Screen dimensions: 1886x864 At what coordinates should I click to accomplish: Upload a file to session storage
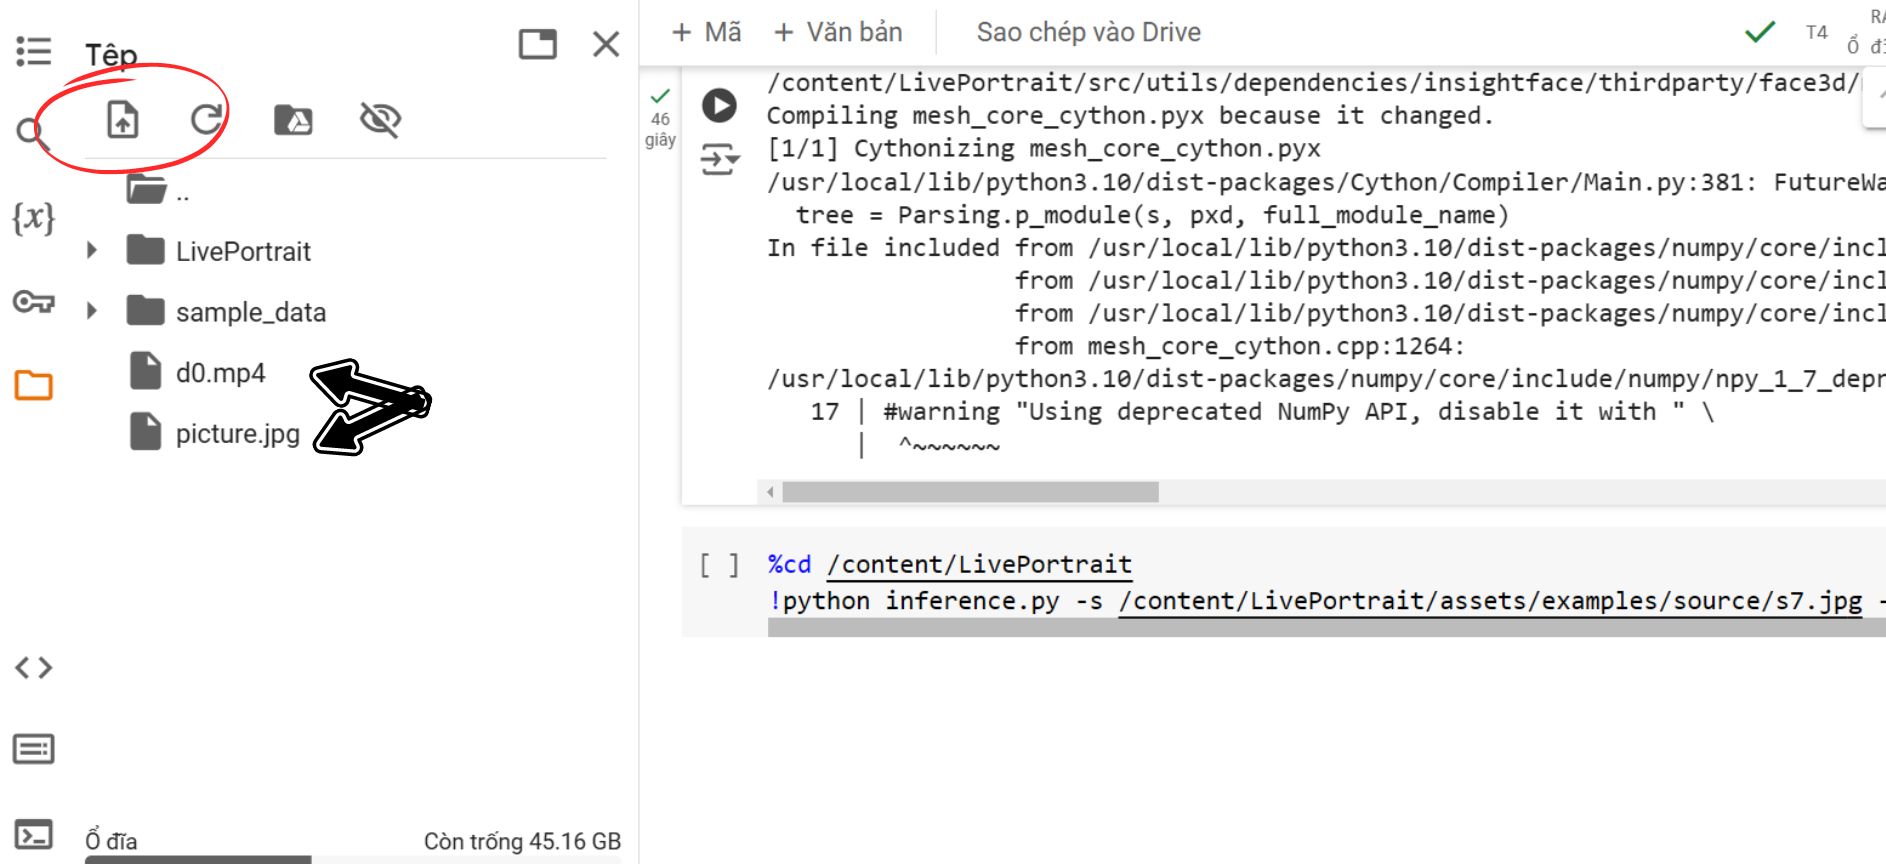(x=122, y=120)
